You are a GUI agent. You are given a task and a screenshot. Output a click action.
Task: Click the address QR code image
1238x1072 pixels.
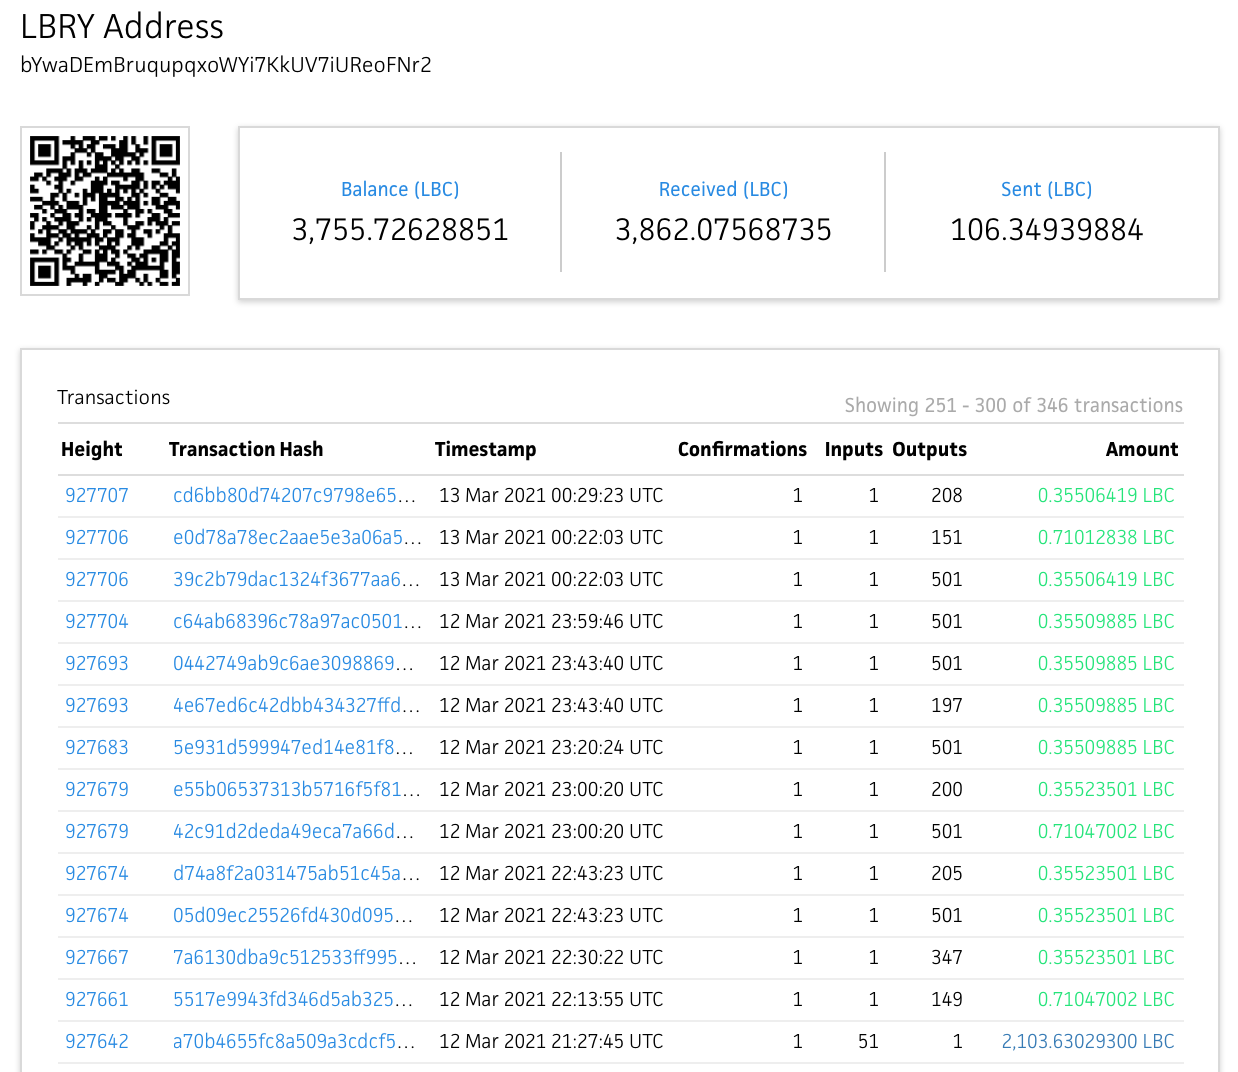click(x=105, y=211)
